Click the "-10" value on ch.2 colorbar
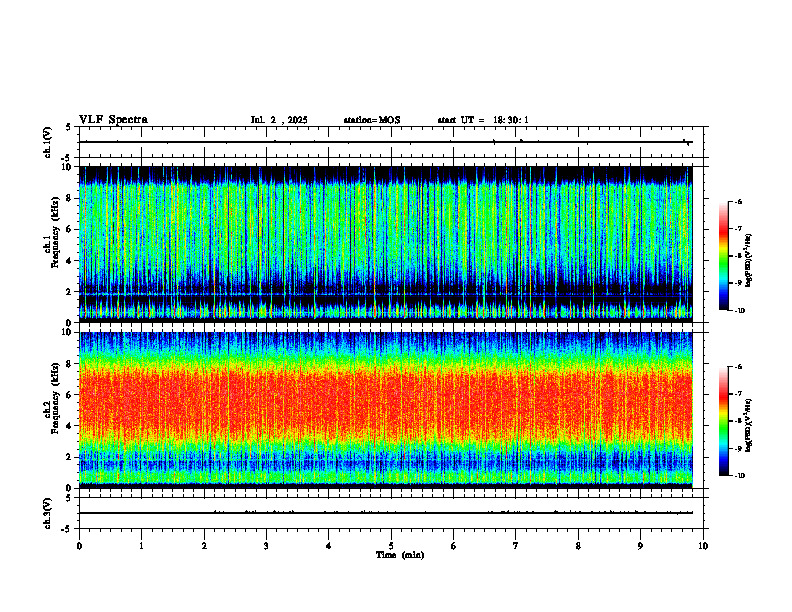Image resolution: width=792 pixels, height=612 pixels. [x=740, y=476]
